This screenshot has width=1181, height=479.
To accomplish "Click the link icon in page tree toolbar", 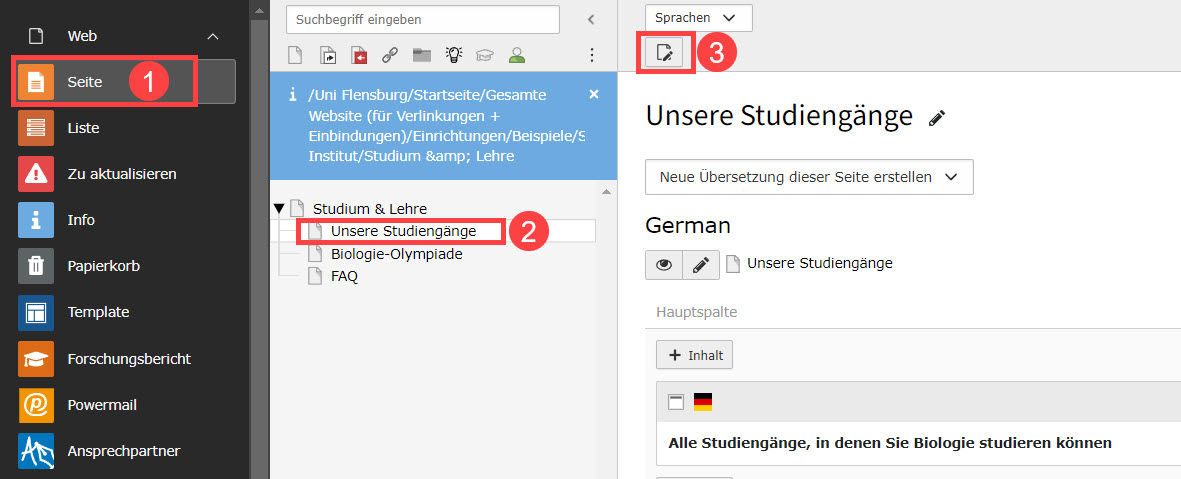I will point(390,55).
